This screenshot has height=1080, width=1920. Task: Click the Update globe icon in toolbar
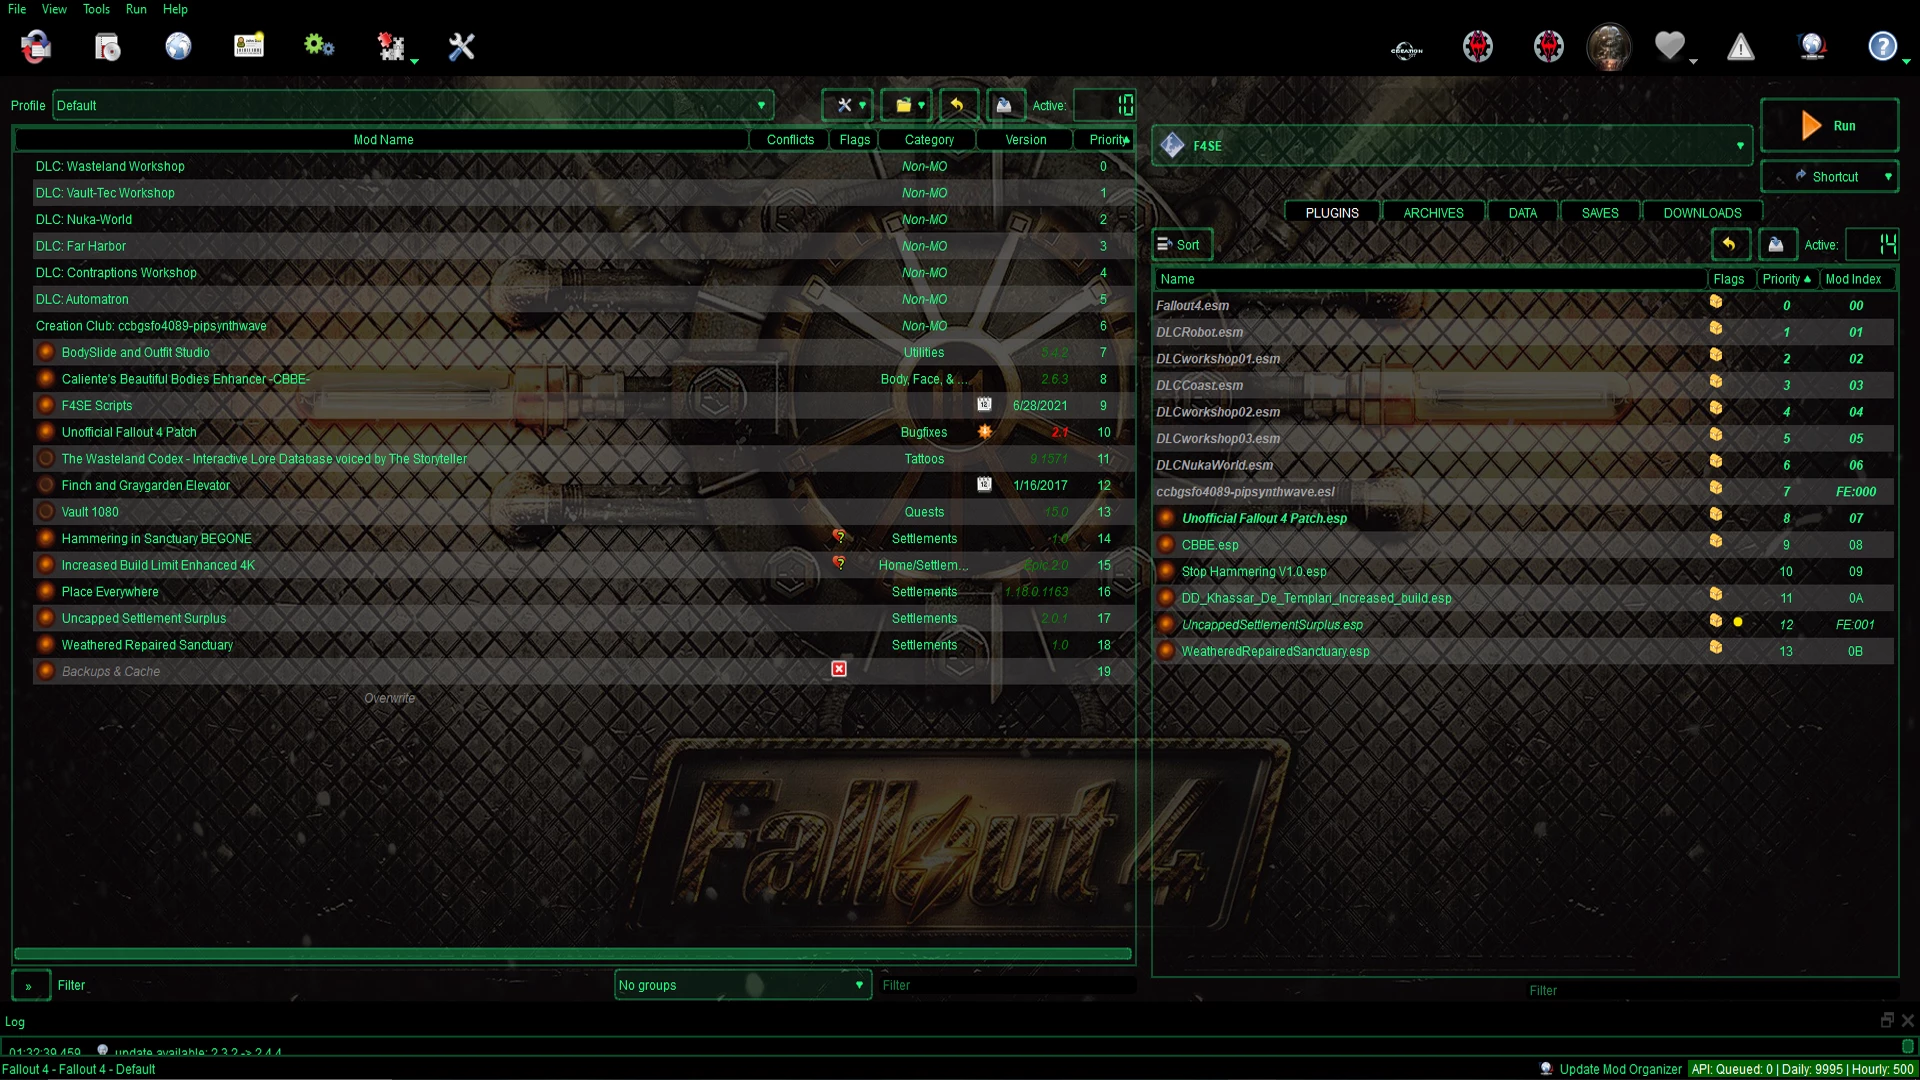(x=1812, y=46)
